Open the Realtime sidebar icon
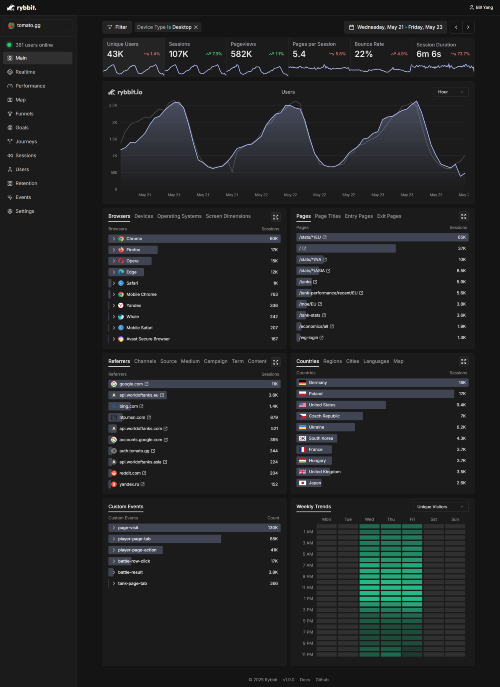Screen dimensions: 500x687 coord(10,72)
